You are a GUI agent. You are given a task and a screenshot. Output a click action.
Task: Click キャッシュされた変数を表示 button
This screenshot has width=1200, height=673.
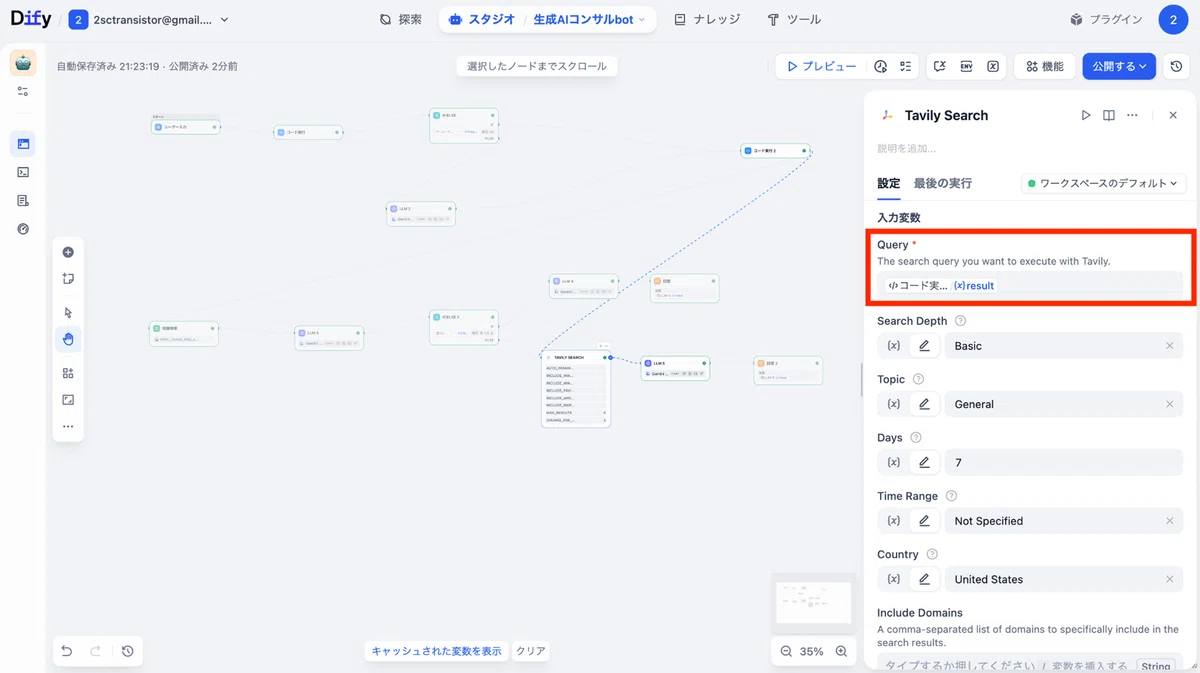click(x=436, y=651)
